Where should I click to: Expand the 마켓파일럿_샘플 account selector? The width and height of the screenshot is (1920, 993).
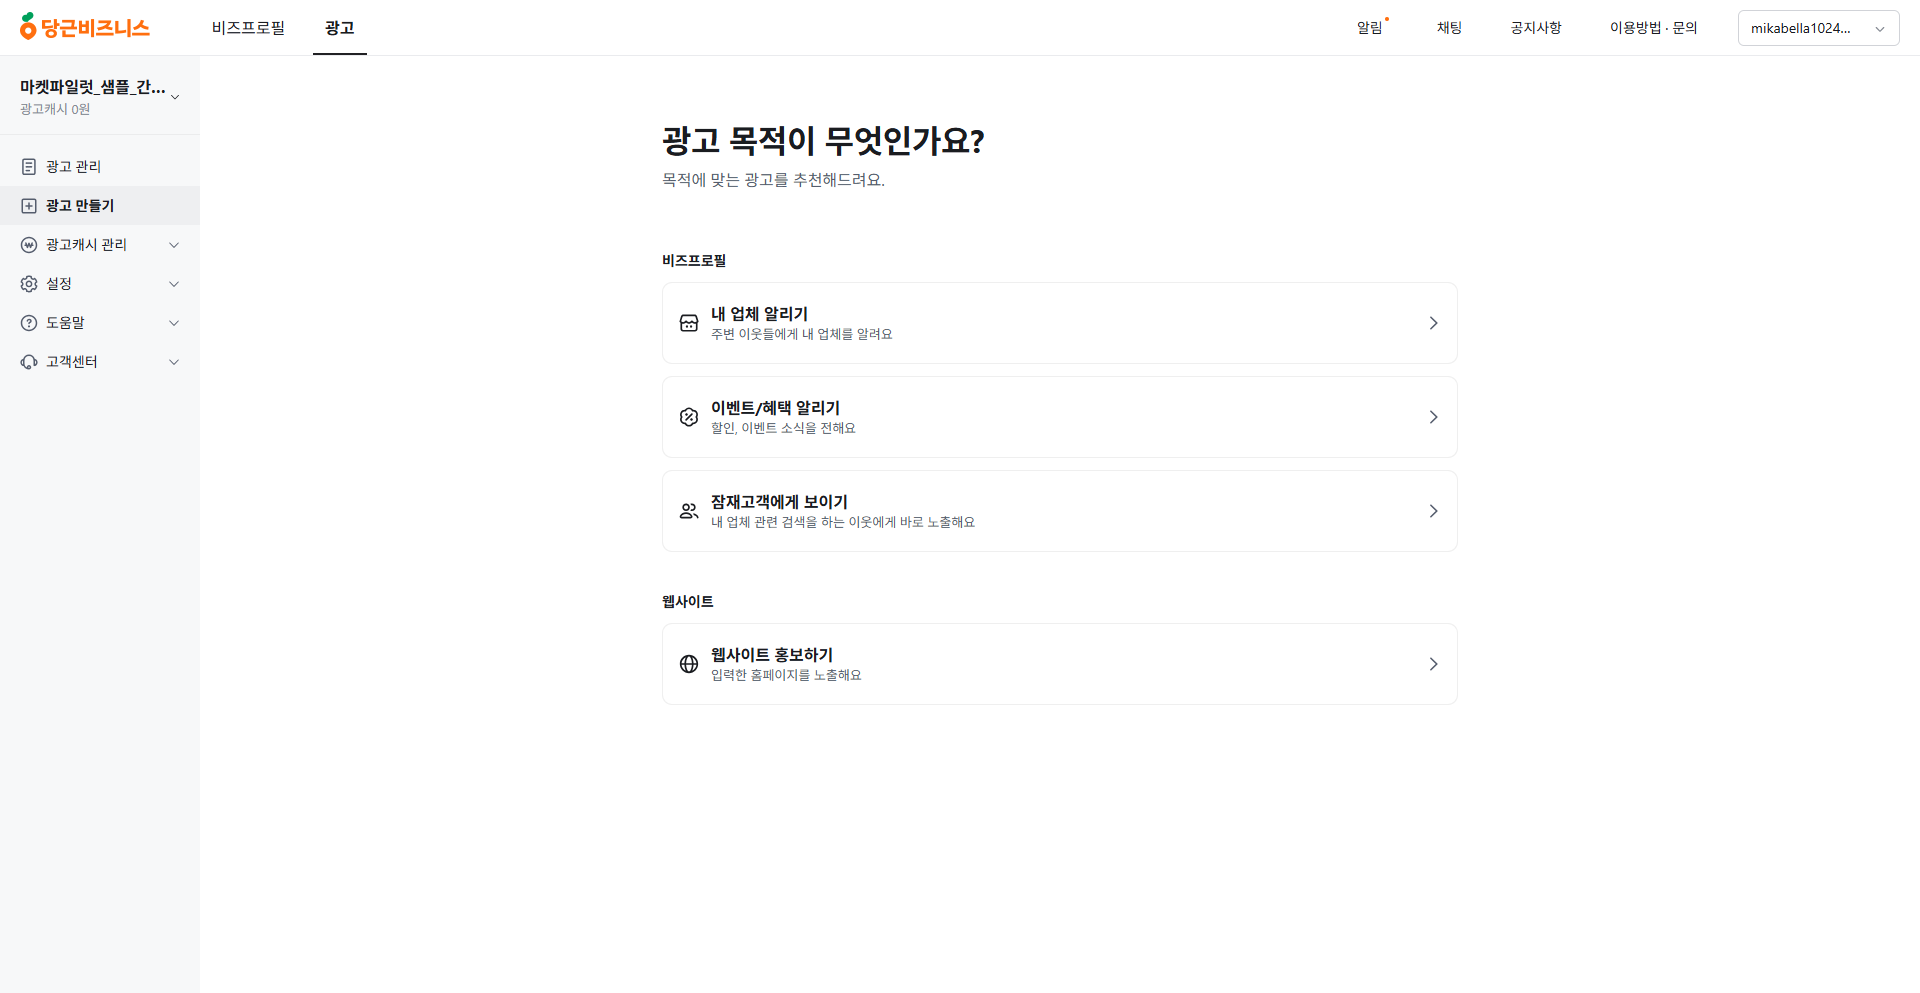tap(100, 96)
